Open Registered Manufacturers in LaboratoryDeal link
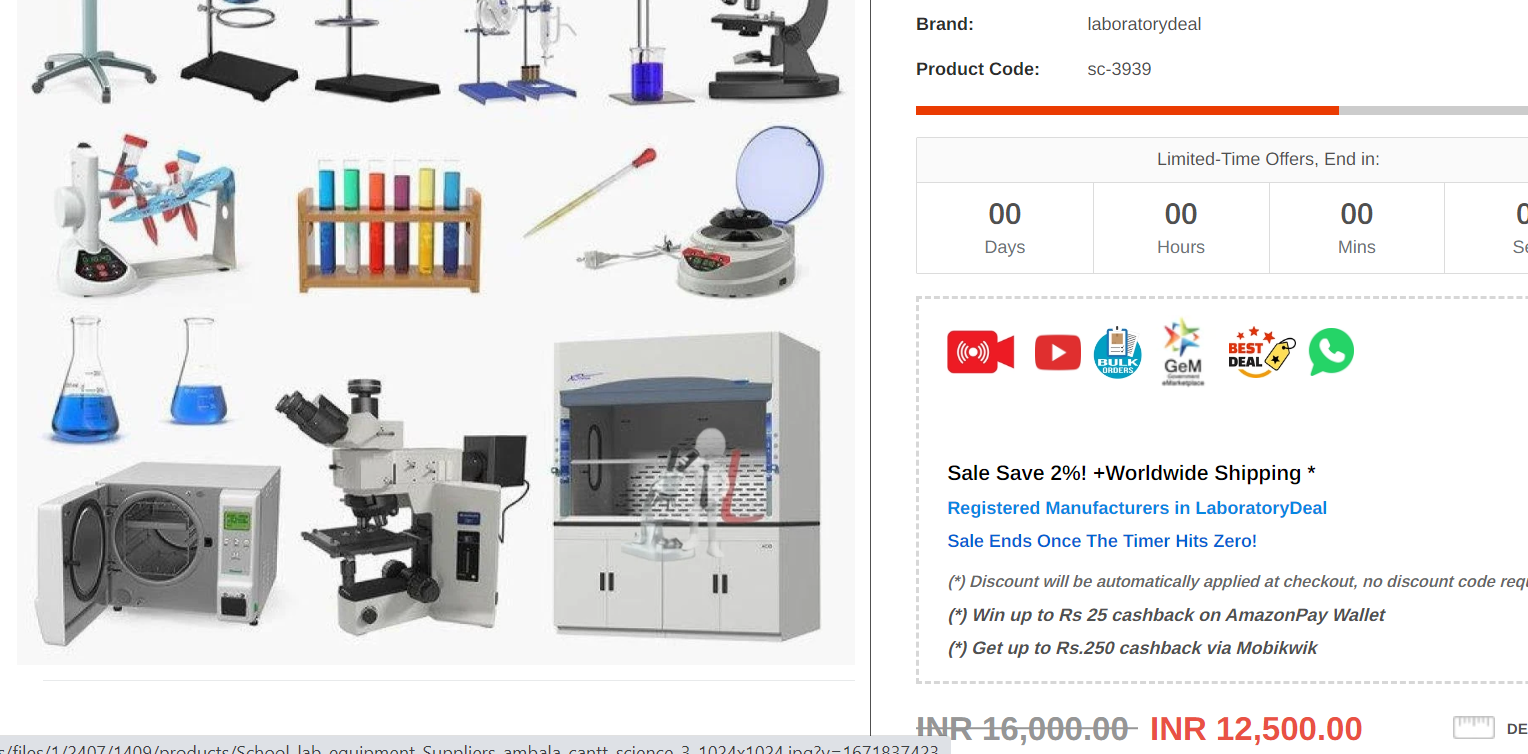1528x754 pixels. [1137, 508]
